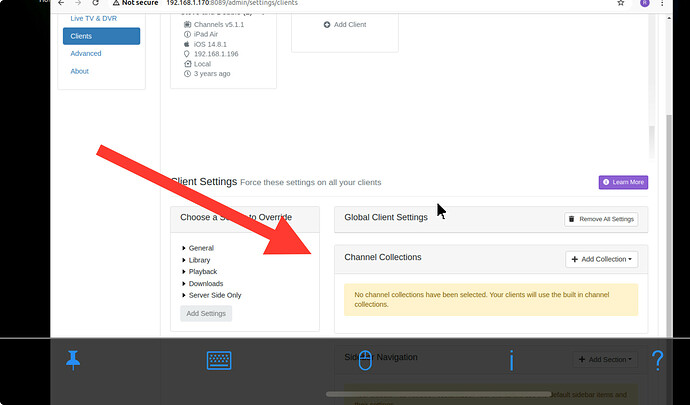Viewport: 690px width, 405px height.
Task: Open help via question mark icon
Action: click(658, 360)
